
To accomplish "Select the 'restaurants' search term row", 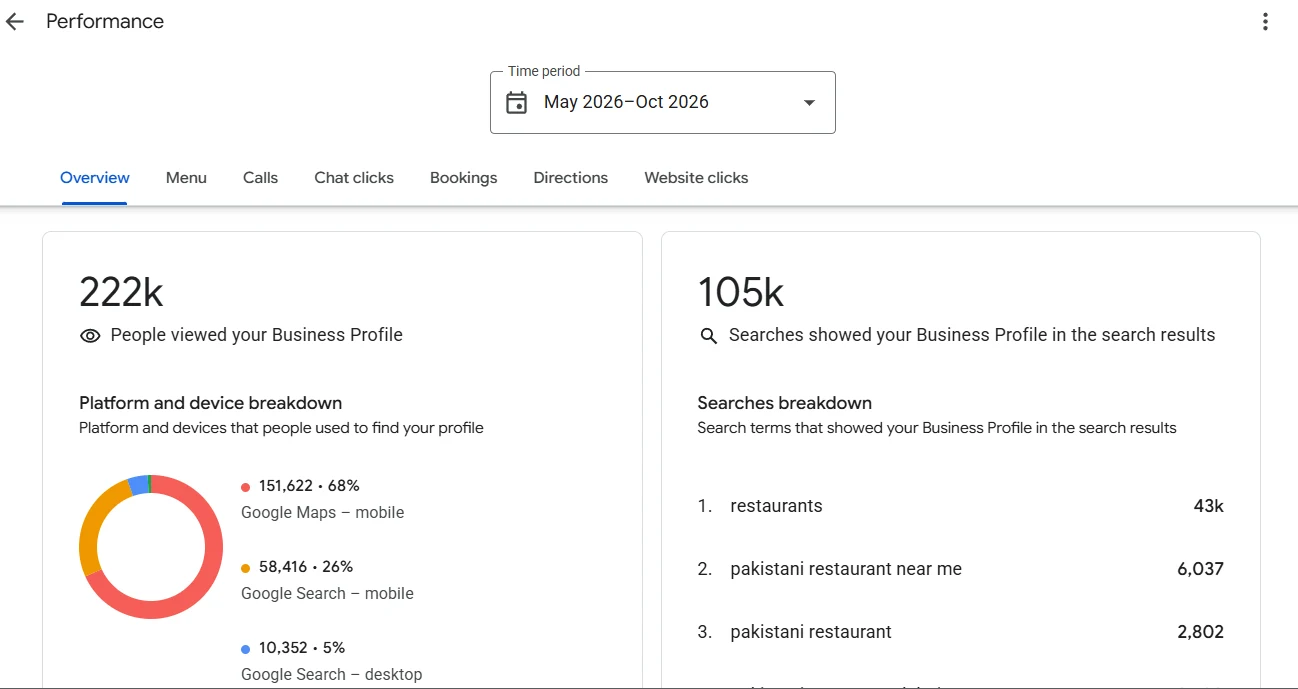I will click(x=960, y=506).
